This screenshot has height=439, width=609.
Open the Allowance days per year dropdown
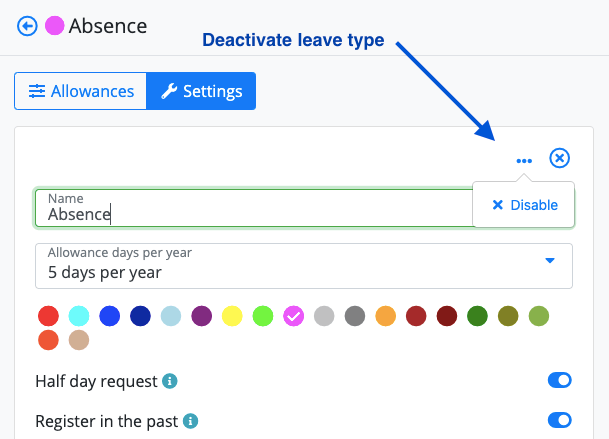pos(304,266)
